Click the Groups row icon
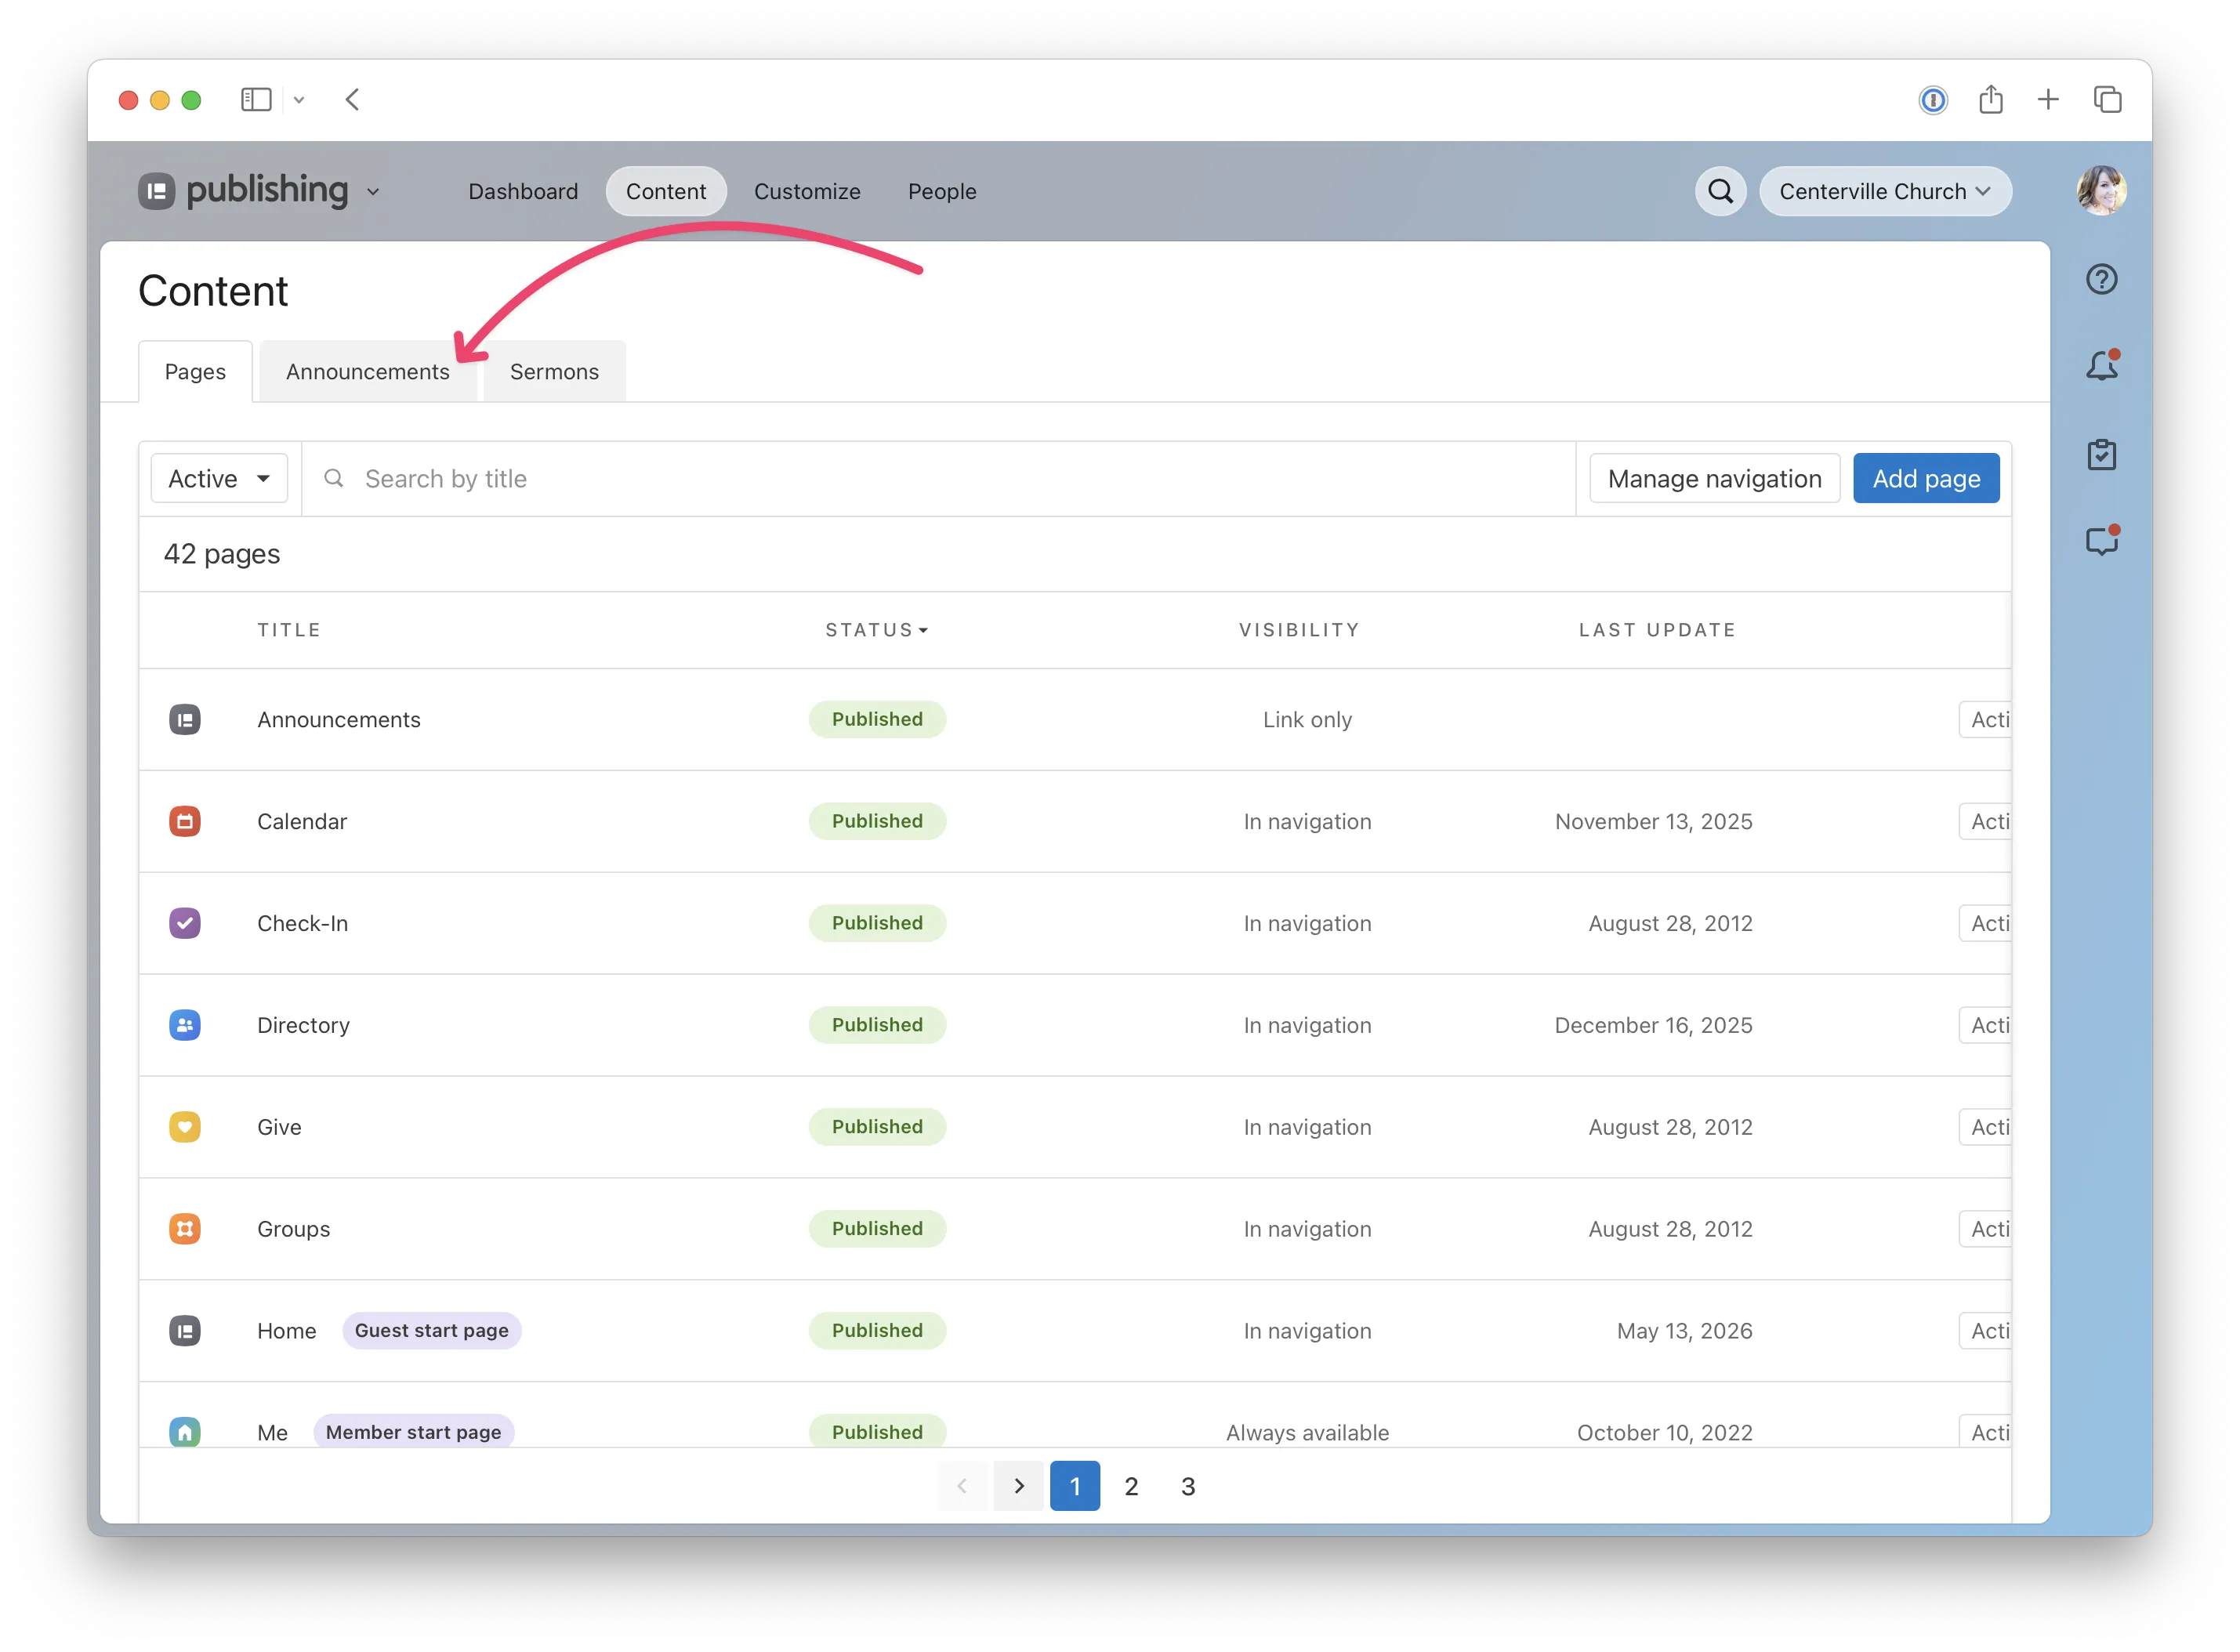 [x=185, y=1230]
